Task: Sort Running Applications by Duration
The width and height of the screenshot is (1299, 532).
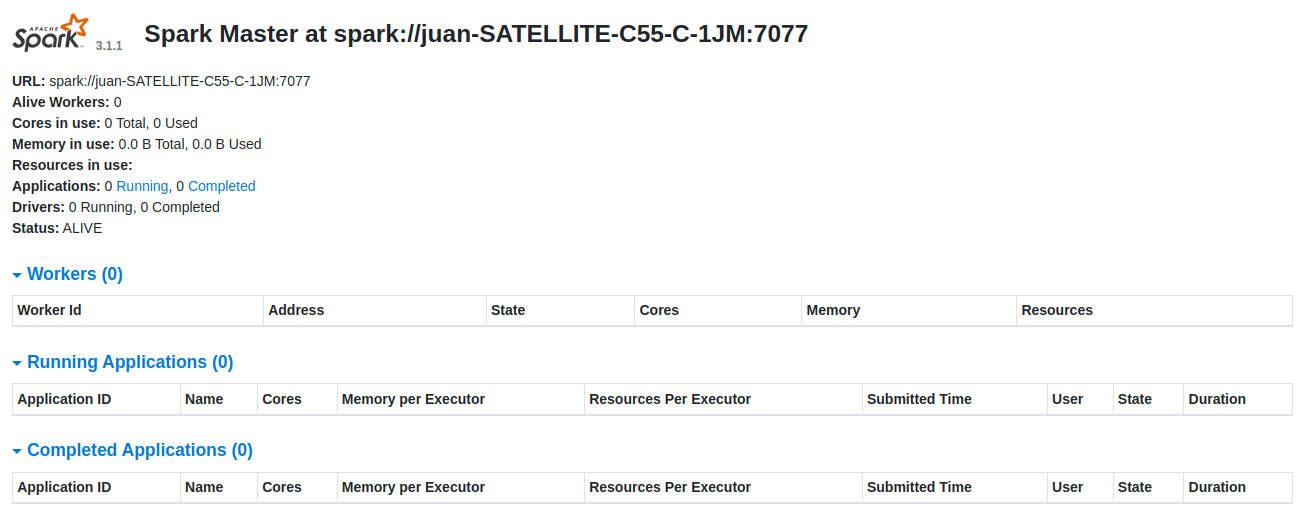Action: pos(1217,399)
